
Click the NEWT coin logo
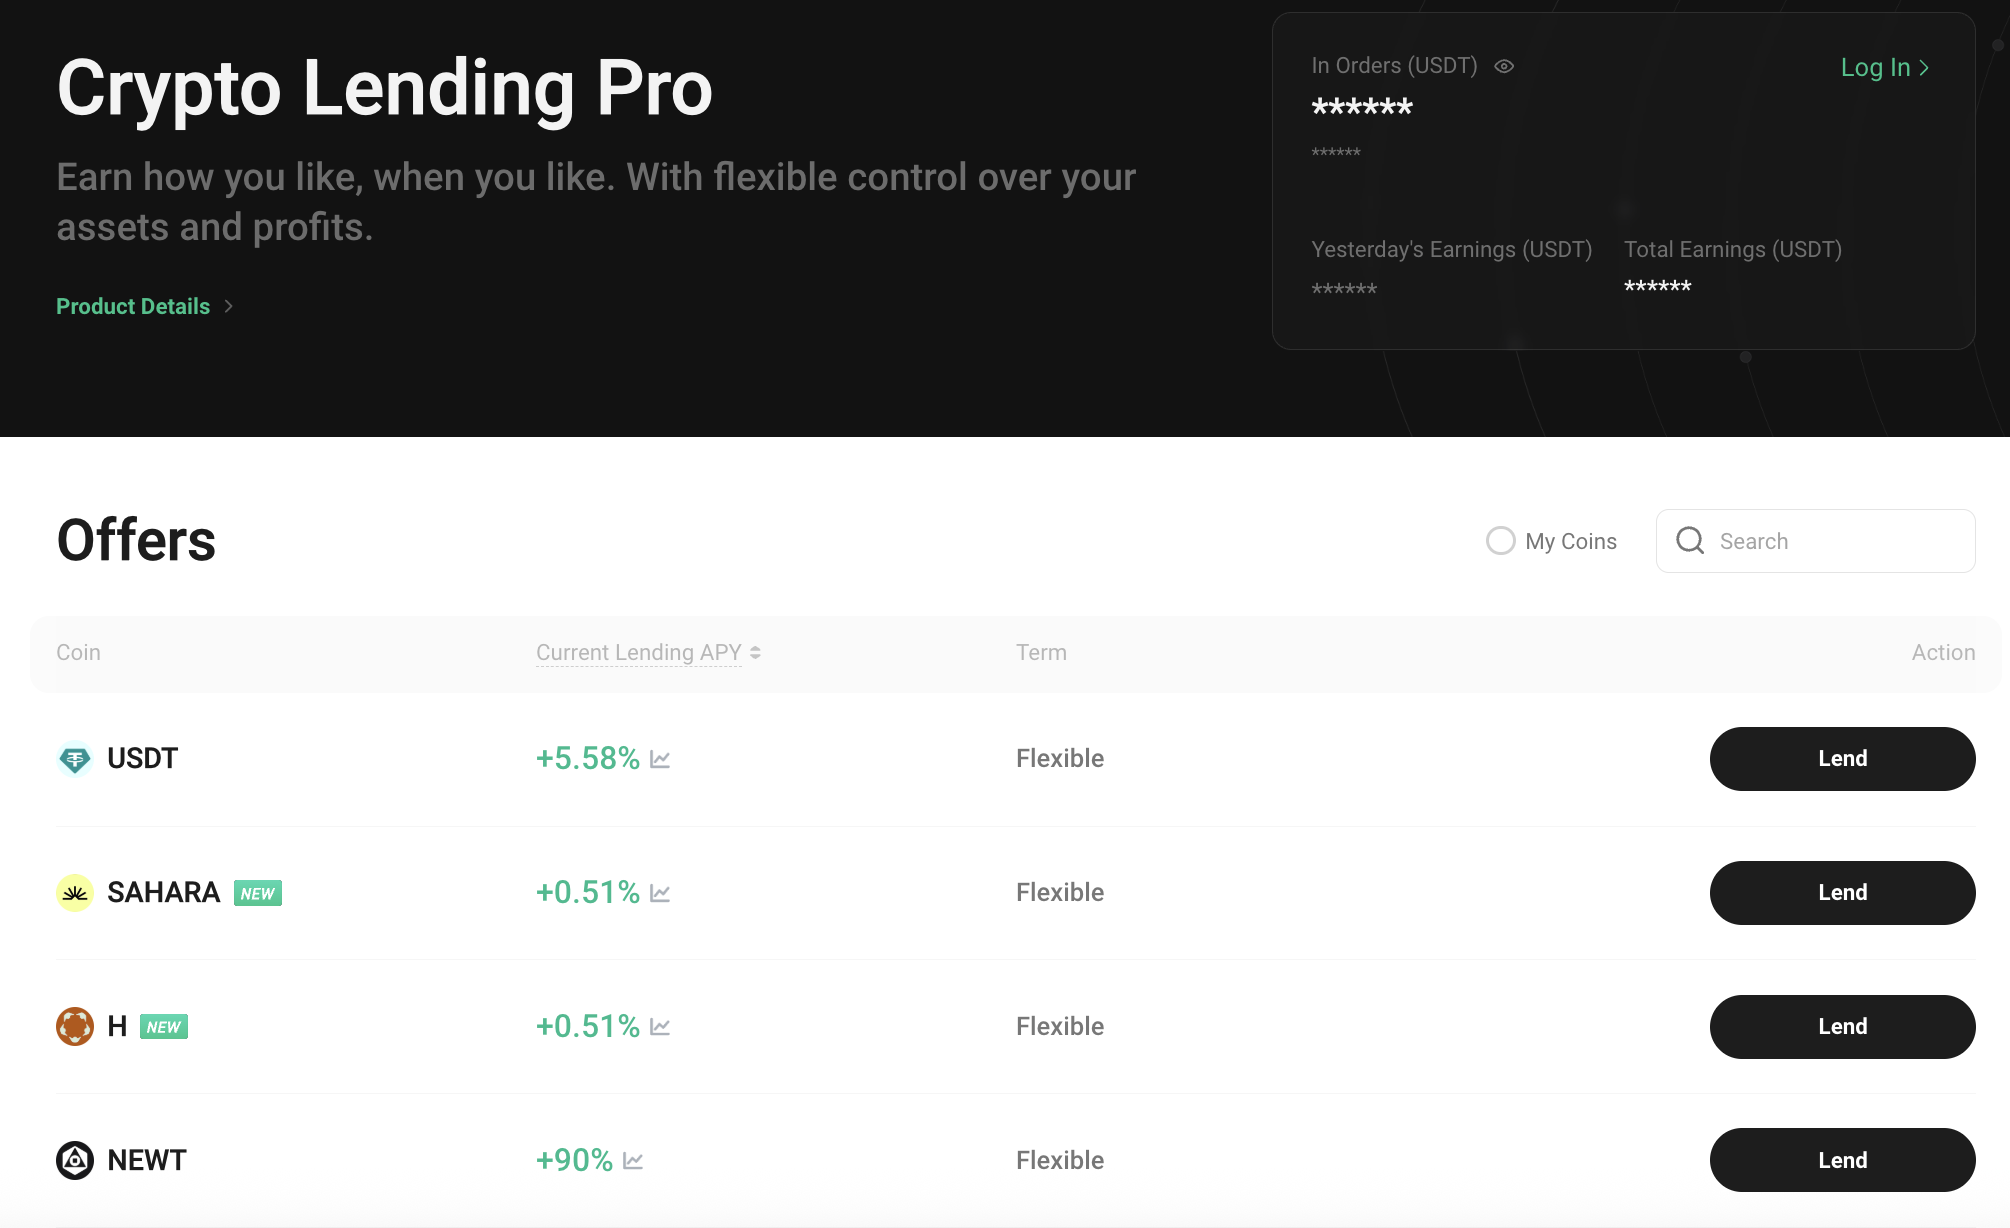coord(75,1161)
